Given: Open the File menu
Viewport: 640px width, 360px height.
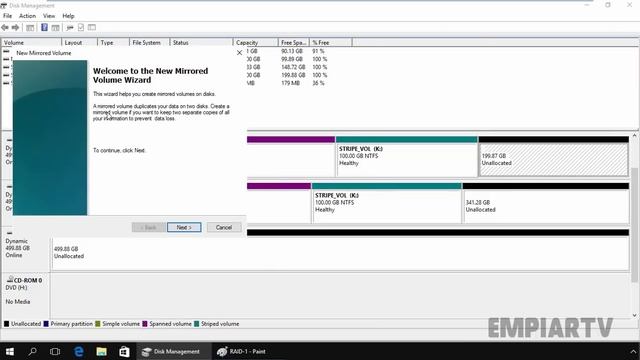Looking at the screenshot, I should tap(7, 16).
